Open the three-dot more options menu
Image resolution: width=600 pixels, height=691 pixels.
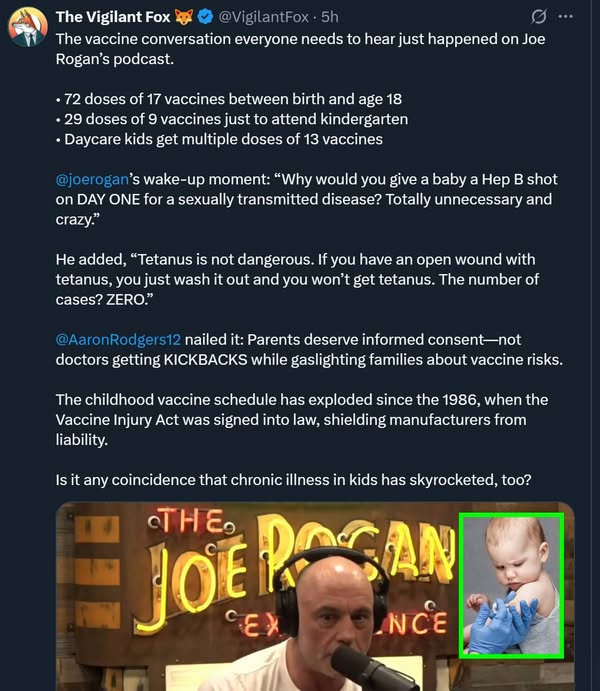(x=565, y=17)
